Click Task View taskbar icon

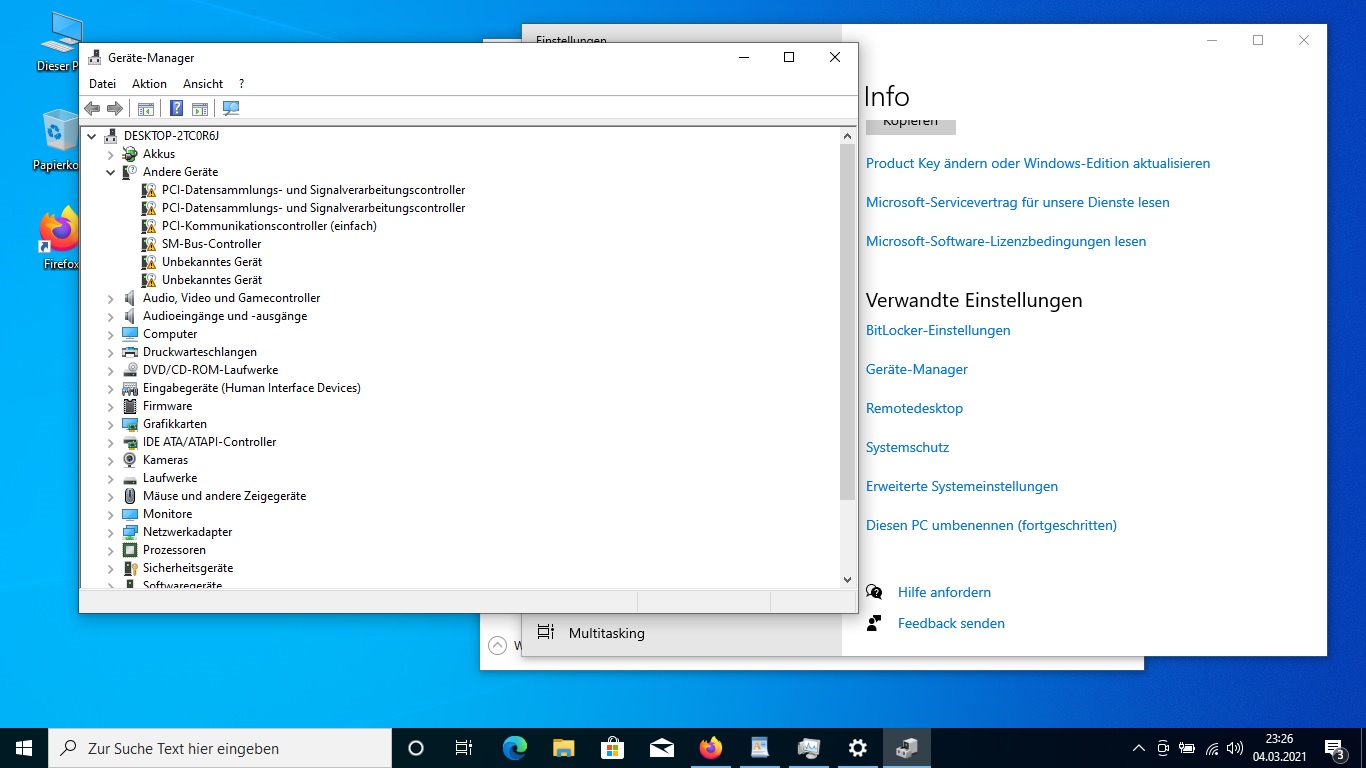pyautogui.click(x=464, y=748)
